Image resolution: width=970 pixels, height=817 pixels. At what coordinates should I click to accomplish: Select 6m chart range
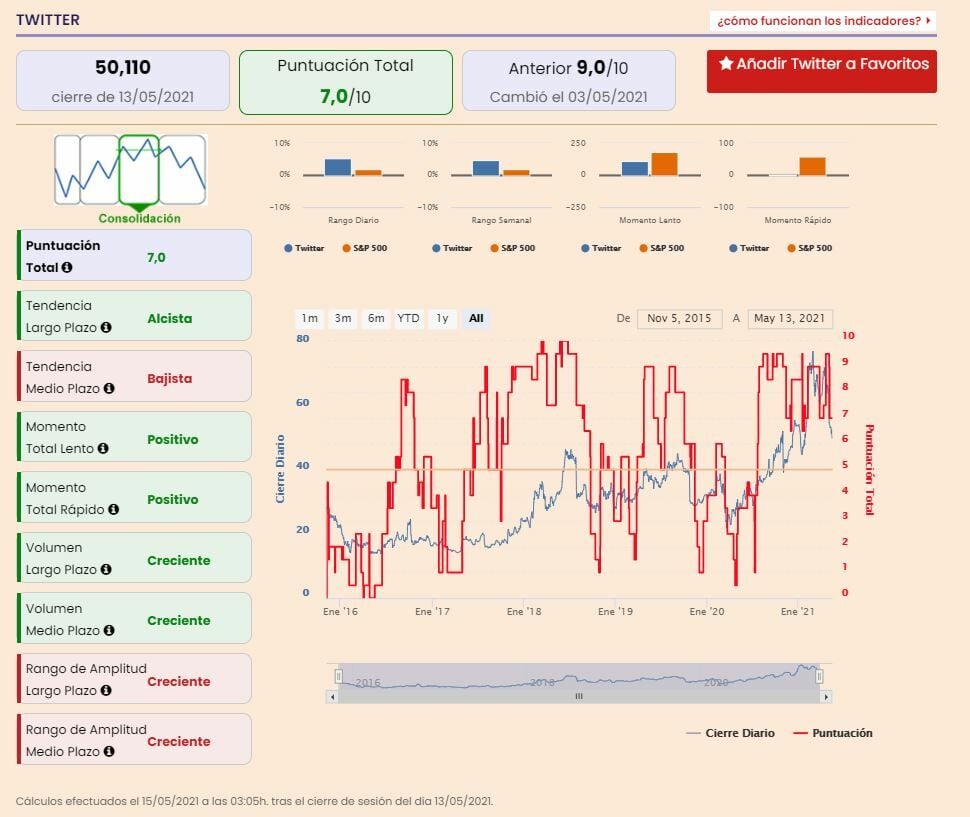[376, 319]
